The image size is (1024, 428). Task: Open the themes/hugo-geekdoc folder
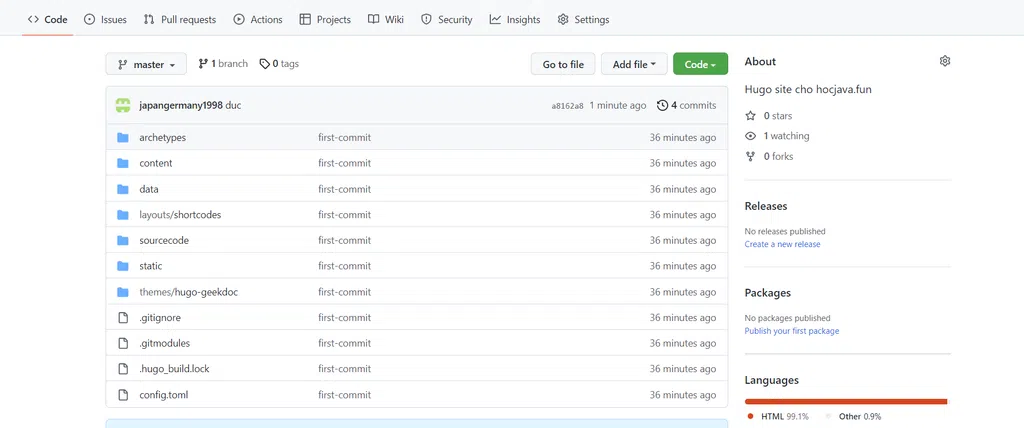click(189, 292)
